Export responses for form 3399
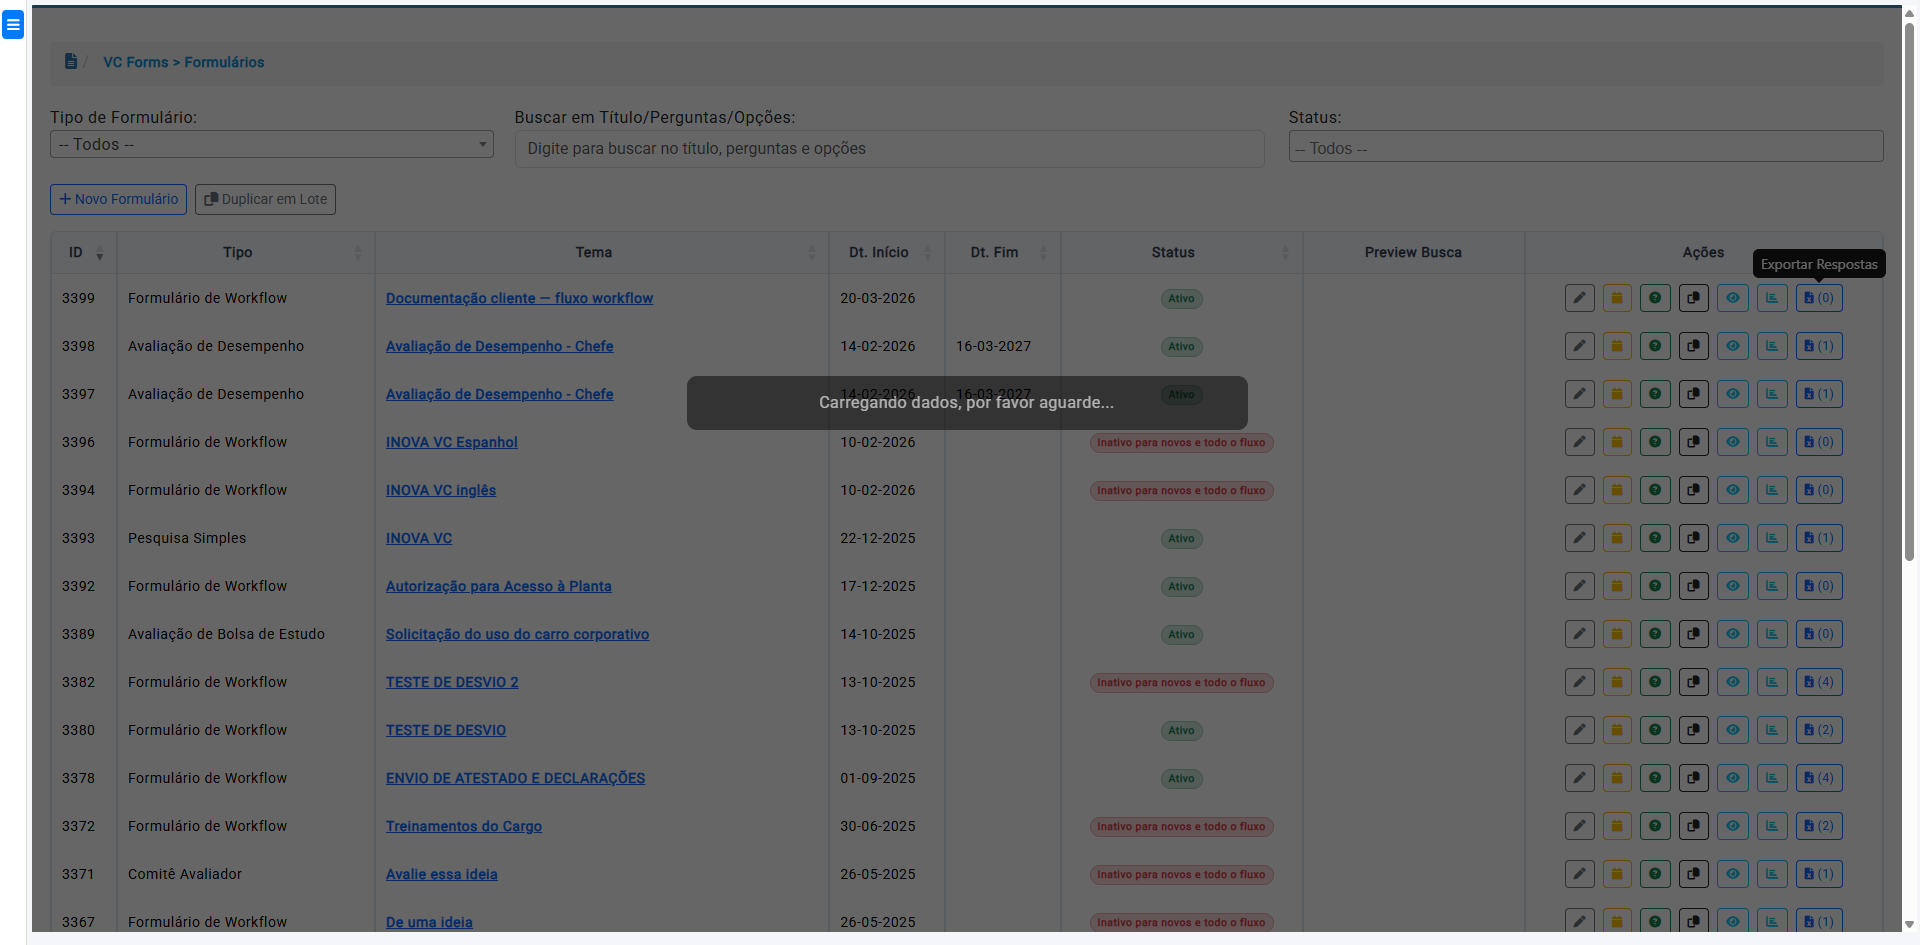Screen dimensions: 1920x945 coord(1818,298)
